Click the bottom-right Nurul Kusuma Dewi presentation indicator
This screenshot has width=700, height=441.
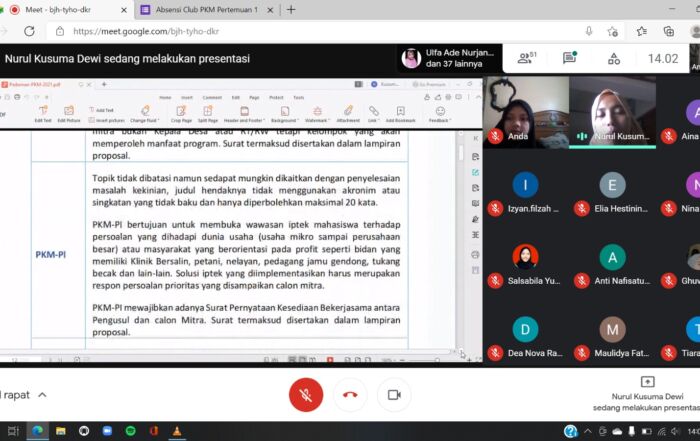pos(648,395)
